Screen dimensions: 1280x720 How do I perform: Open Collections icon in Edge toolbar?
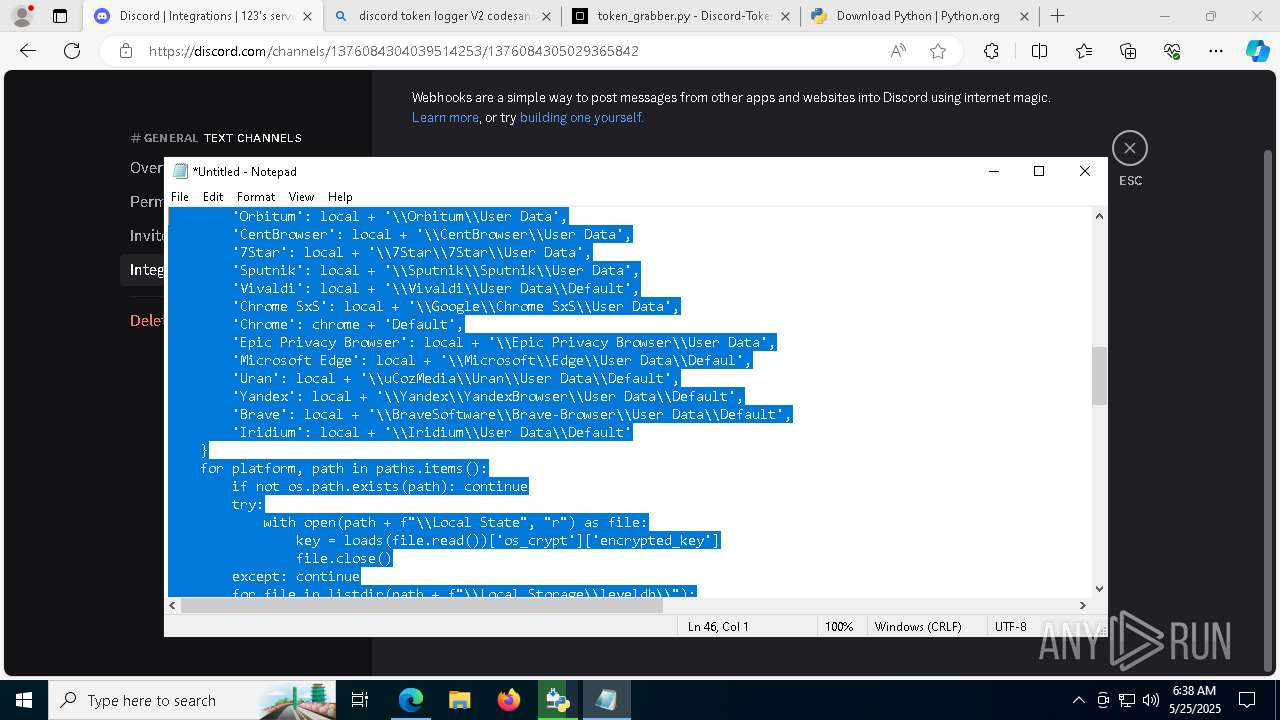click(x=1128, y=51)
